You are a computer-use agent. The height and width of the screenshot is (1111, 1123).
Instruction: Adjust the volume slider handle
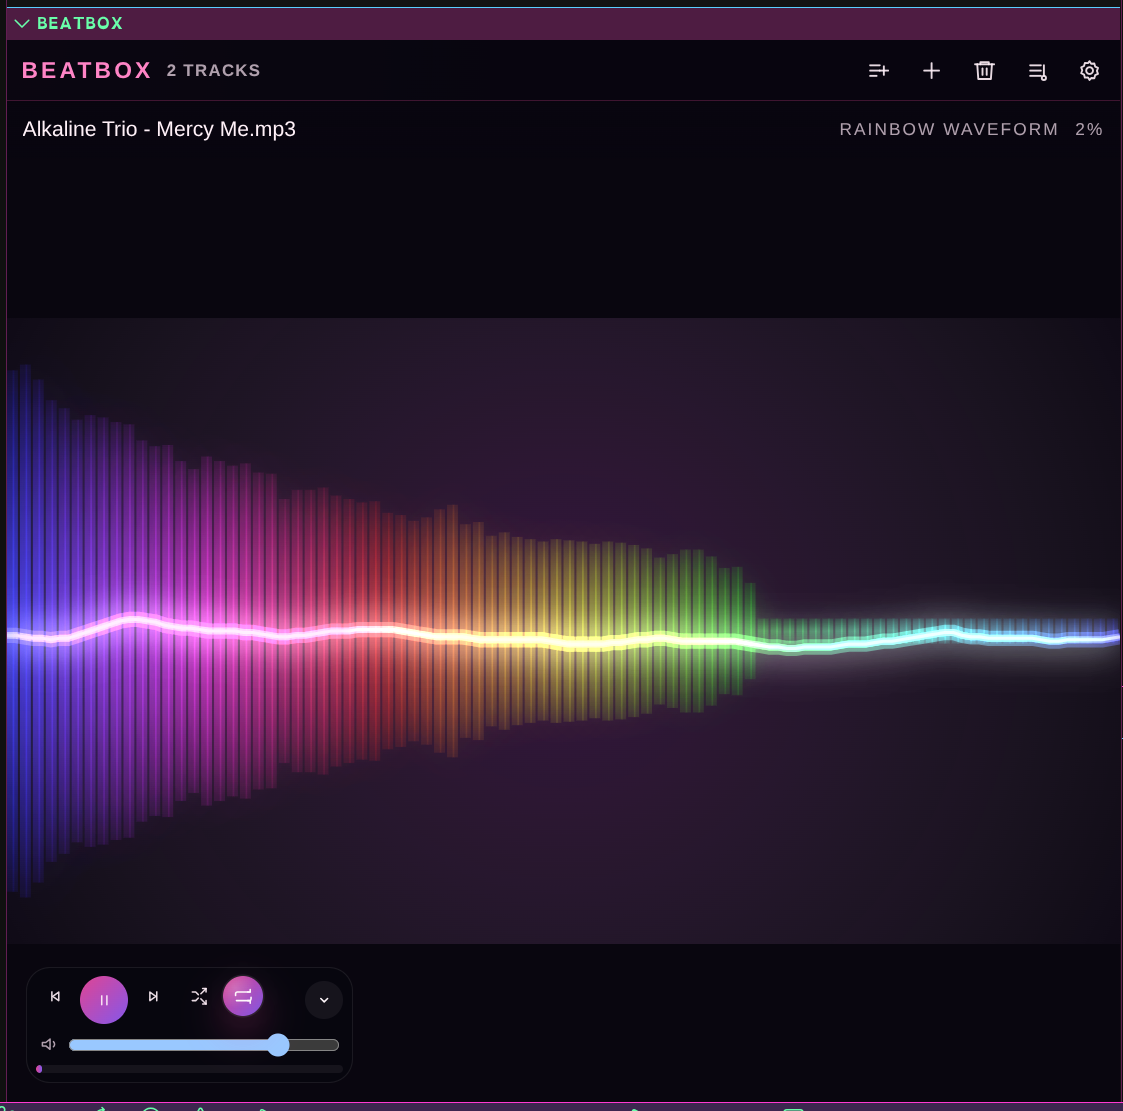click(278, 1044)
